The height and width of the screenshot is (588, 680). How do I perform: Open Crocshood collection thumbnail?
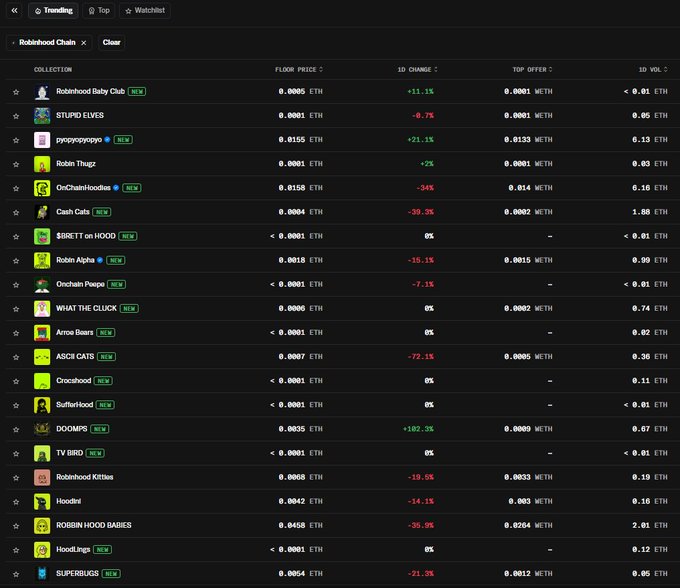click(x=42, y=381)
